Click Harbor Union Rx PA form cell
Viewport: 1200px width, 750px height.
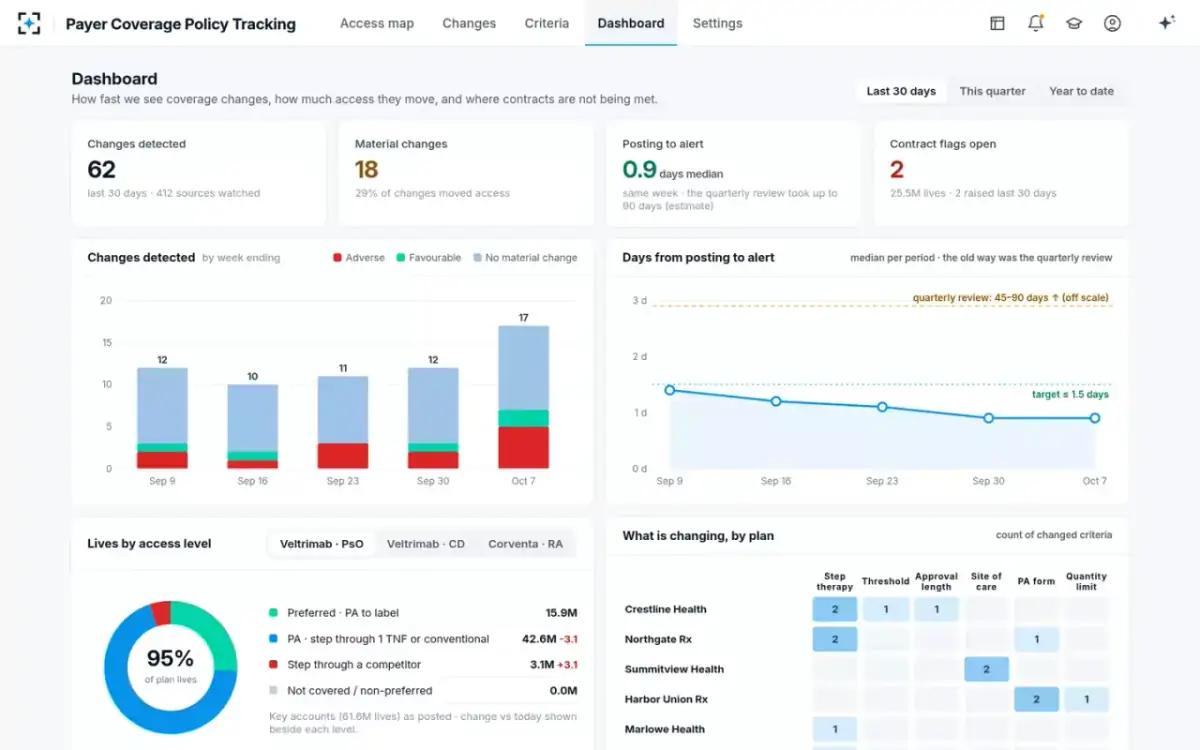coord(1037,699)
